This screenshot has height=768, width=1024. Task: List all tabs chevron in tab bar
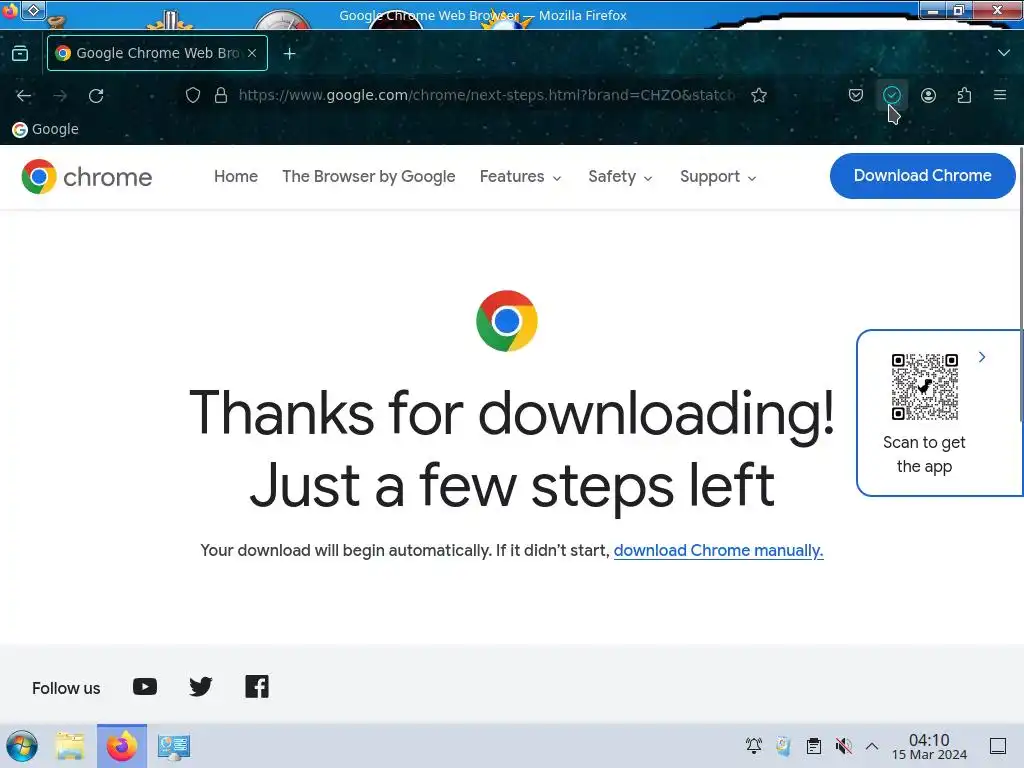click(1003, 53)
